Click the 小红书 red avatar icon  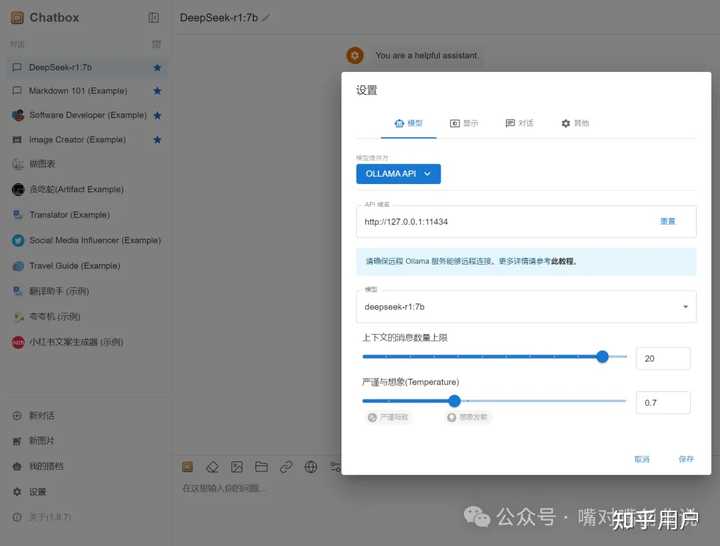click(18, 342)
